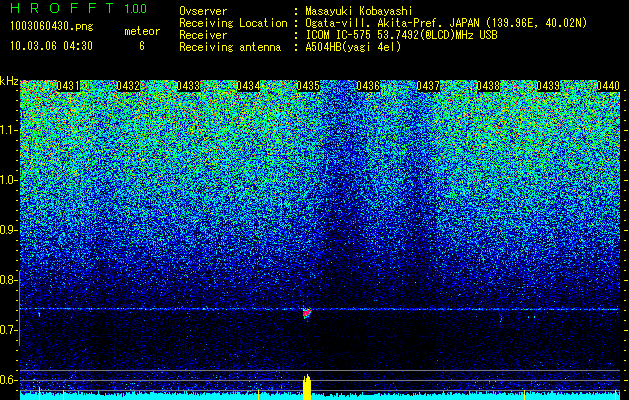Click the 0.7 frequency axis label
629x400 pixels.
point(8,330)
